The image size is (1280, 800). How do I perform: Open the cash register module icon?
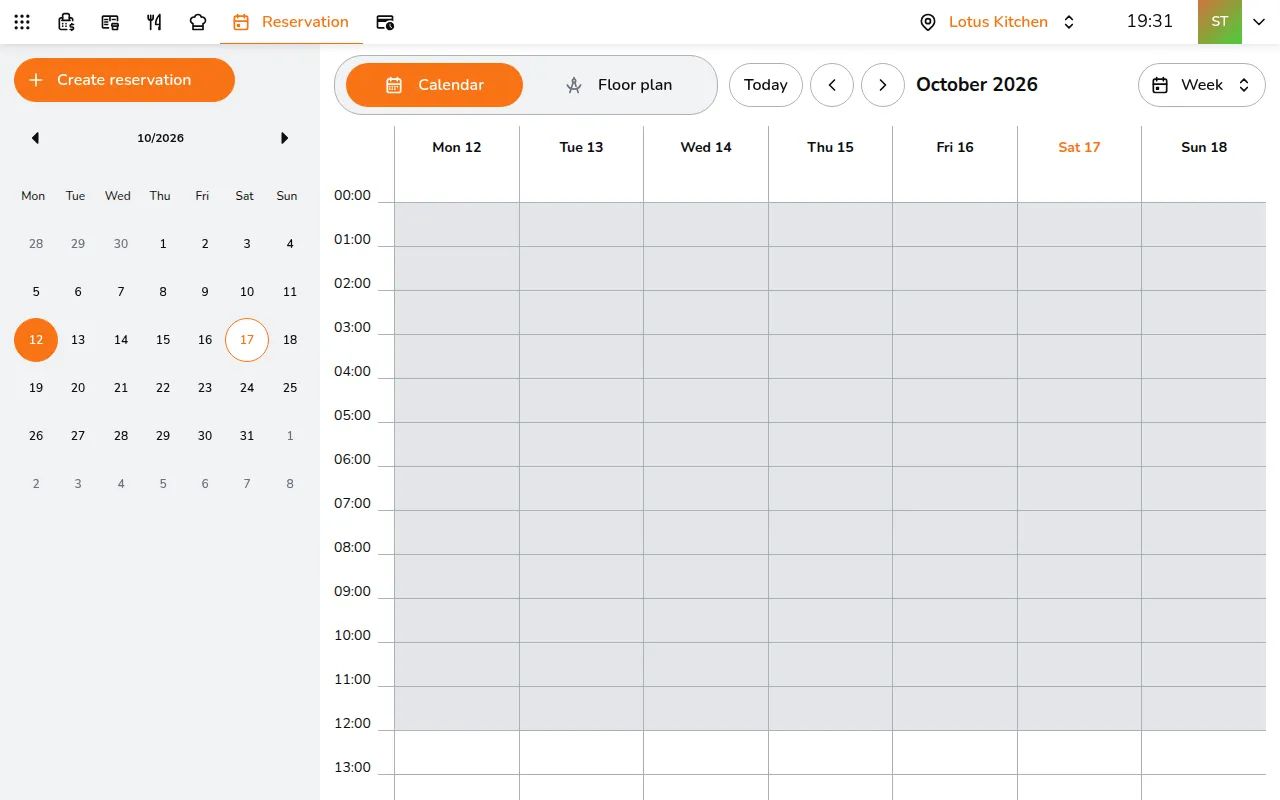[x=66, y=22]
